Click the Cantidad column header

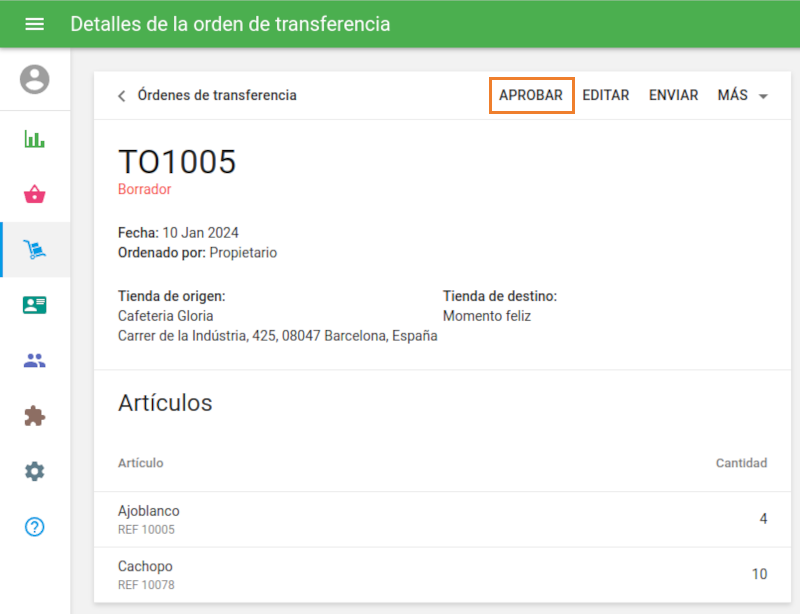tap(742, 463)
